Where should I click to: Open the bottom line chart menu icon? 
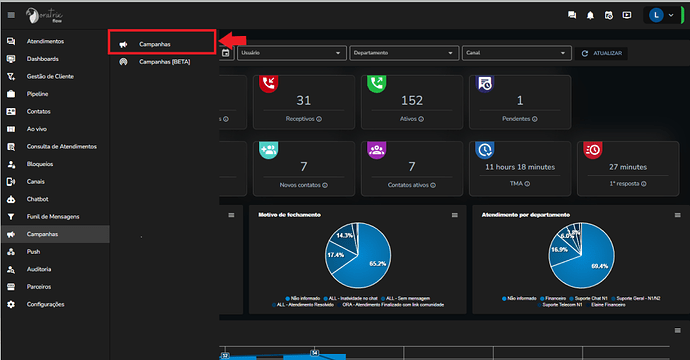tap(678, 331)
